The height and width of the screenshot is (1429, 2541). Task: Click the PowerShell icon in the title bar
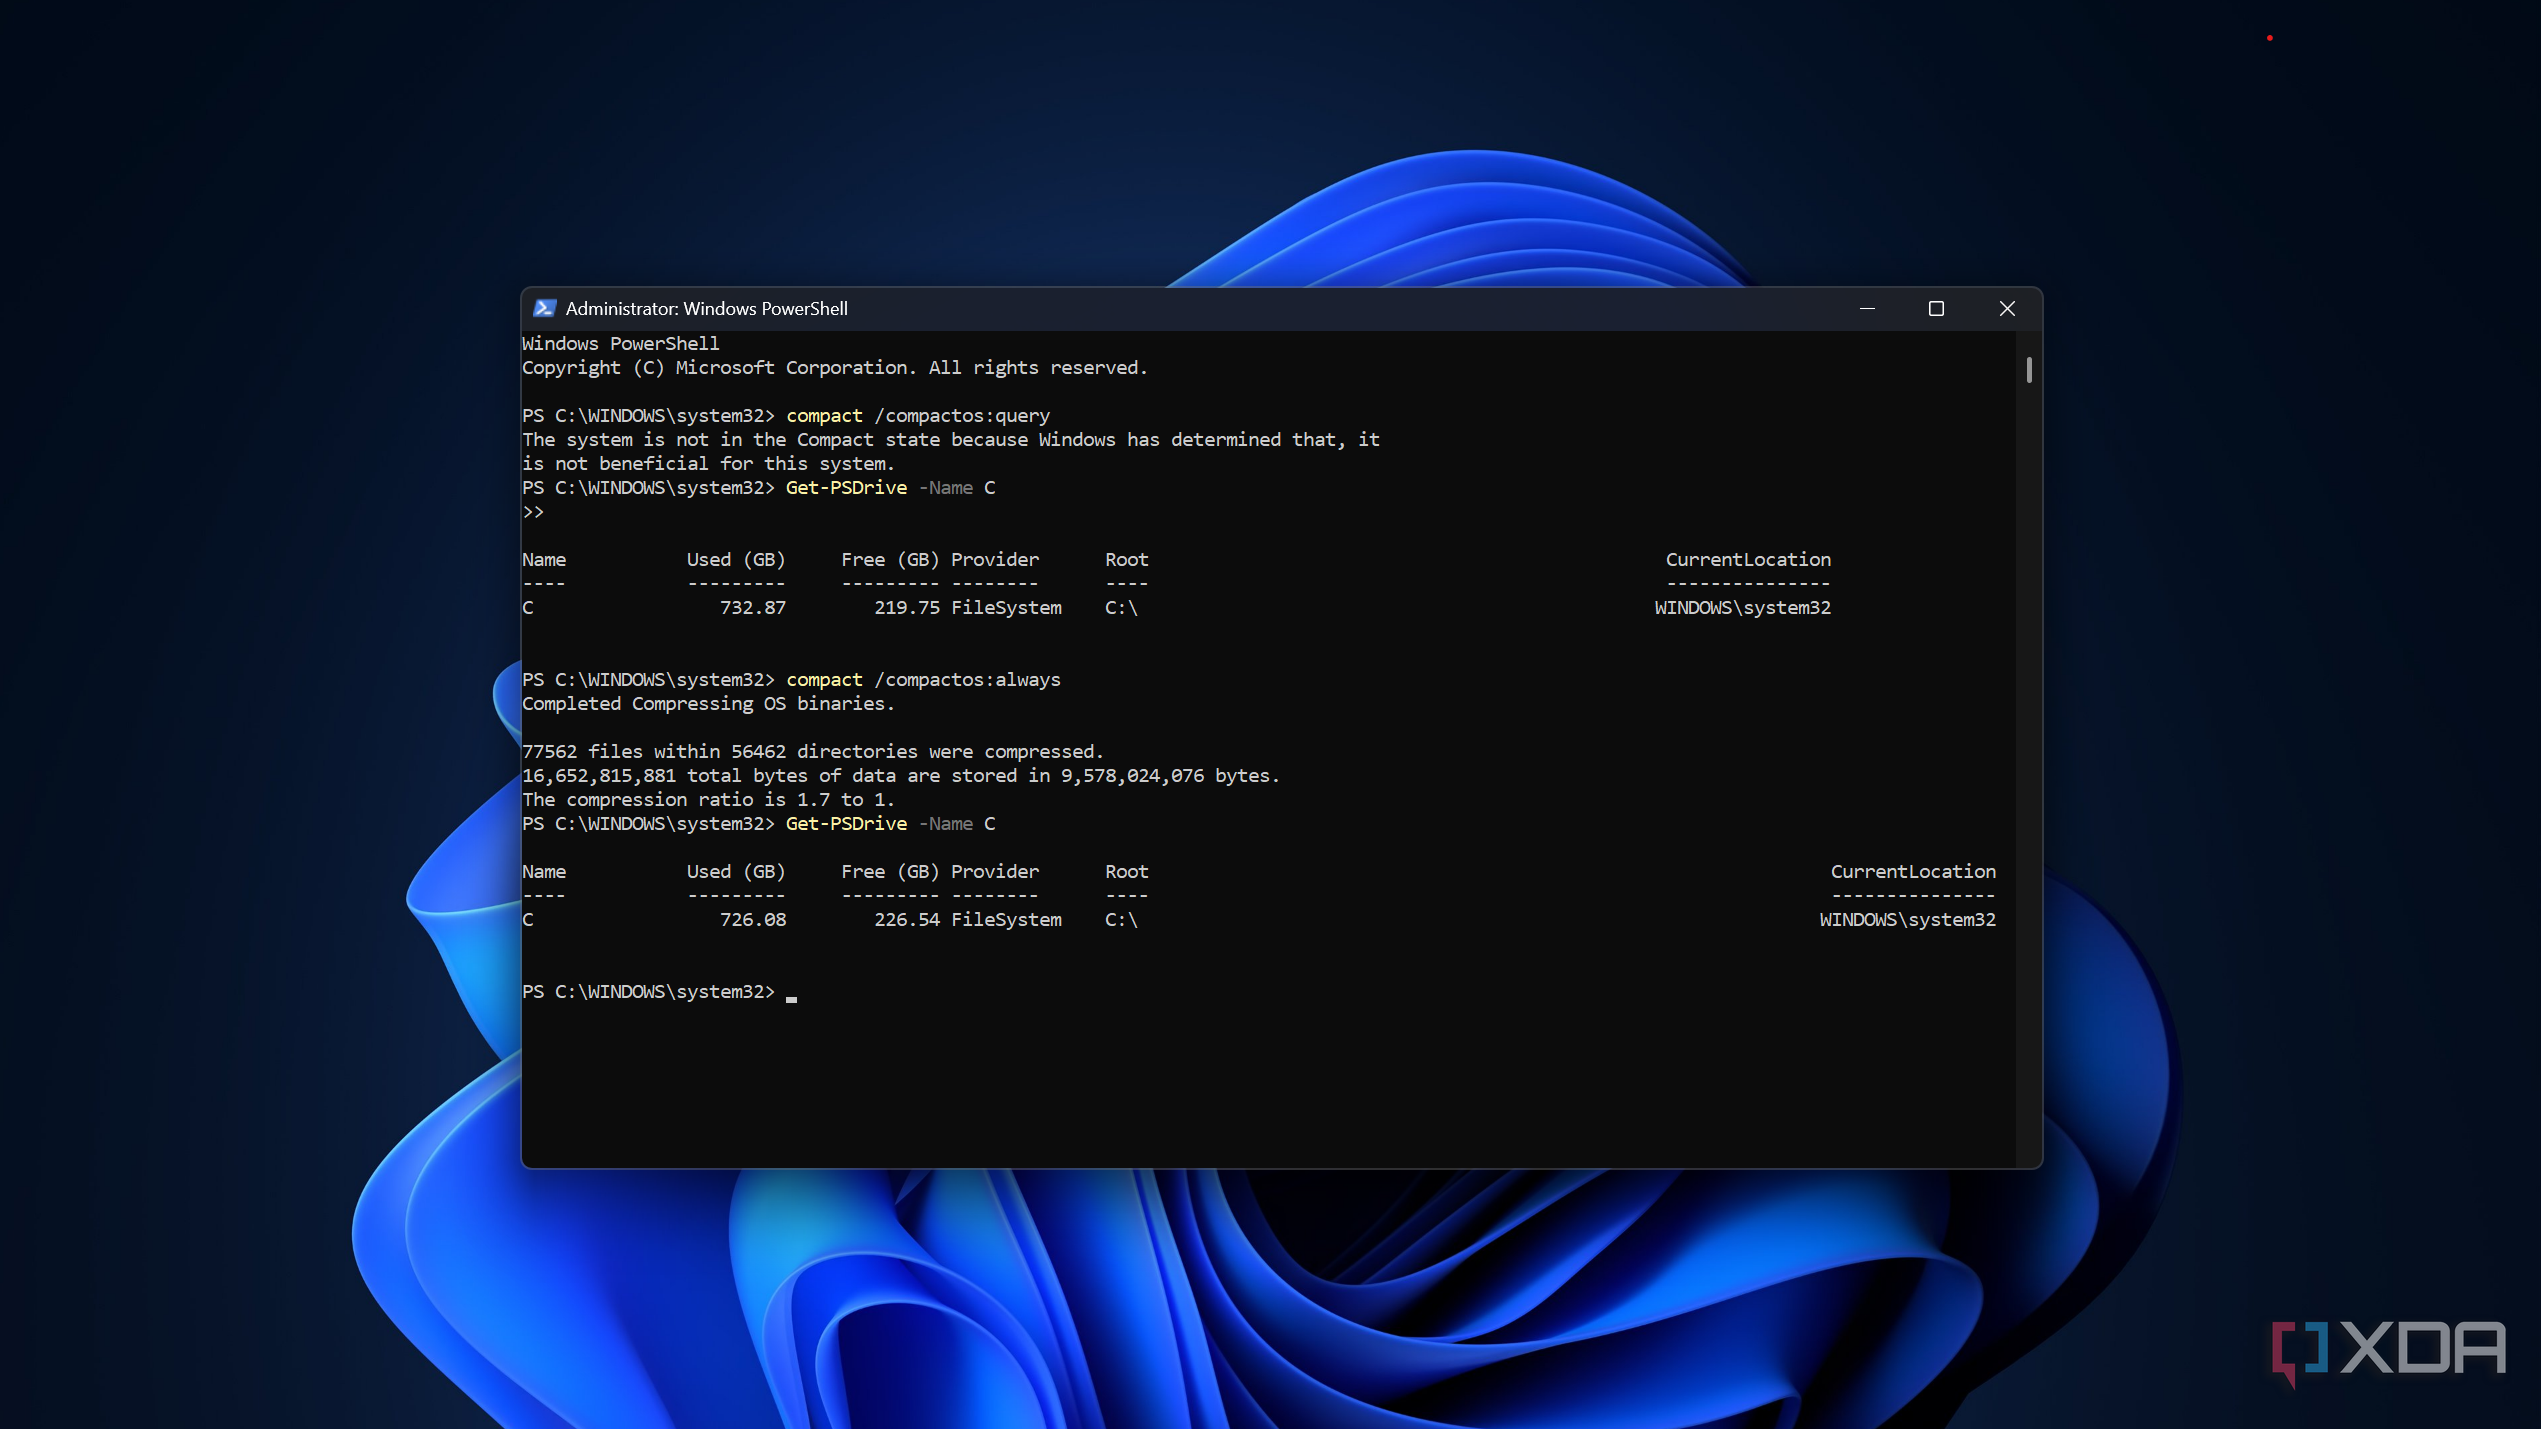pos(544,308)
